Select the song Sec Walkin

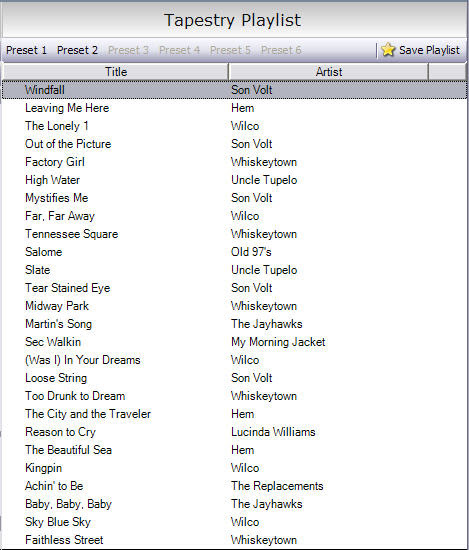point(53,342)
